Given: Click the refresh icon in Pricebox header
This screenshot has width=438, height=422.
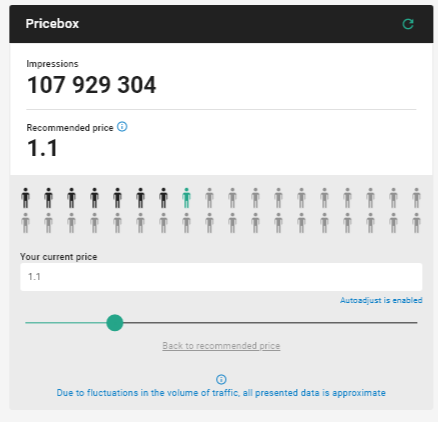Looking at the screenshot, I should click(408, 24).
